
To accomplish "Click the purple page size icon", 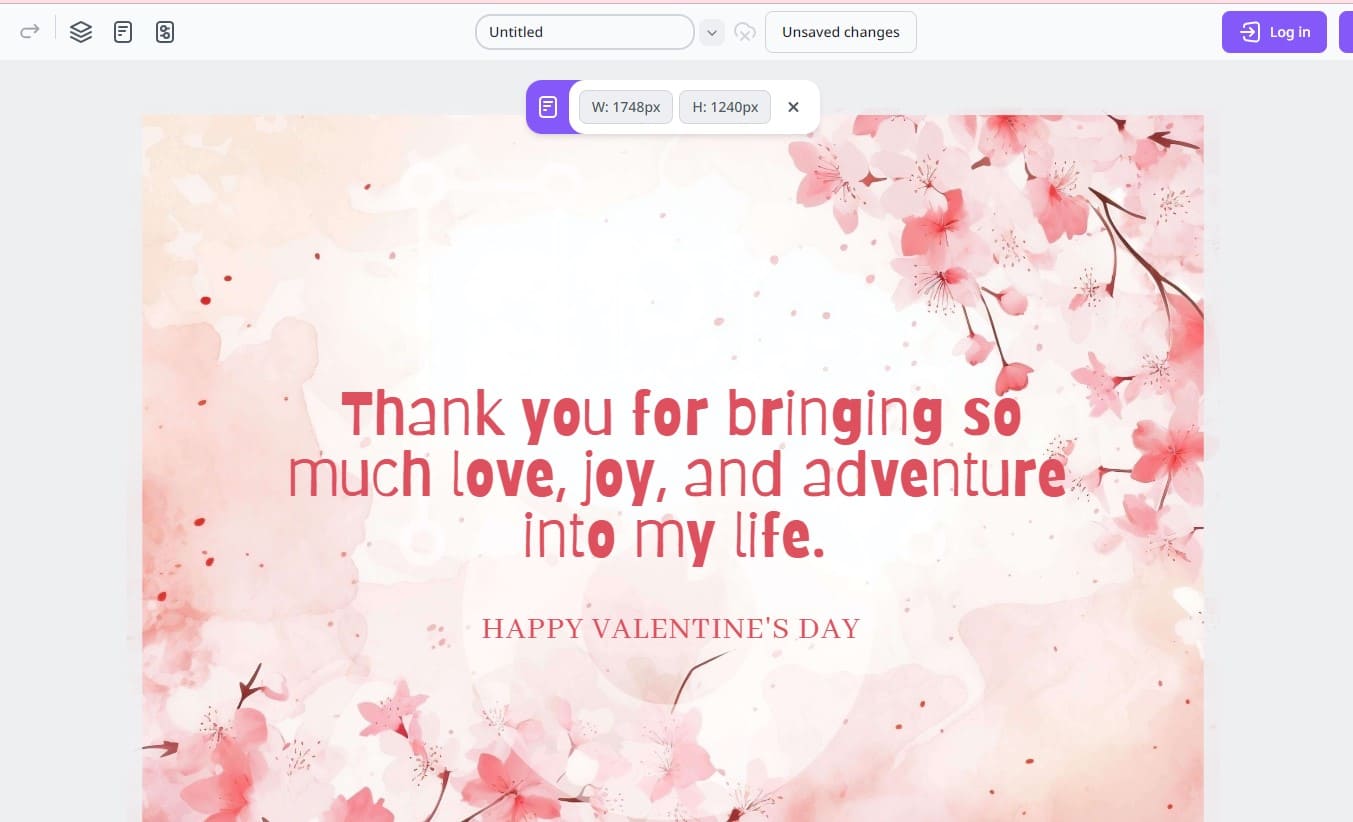I will pos(548,107).
